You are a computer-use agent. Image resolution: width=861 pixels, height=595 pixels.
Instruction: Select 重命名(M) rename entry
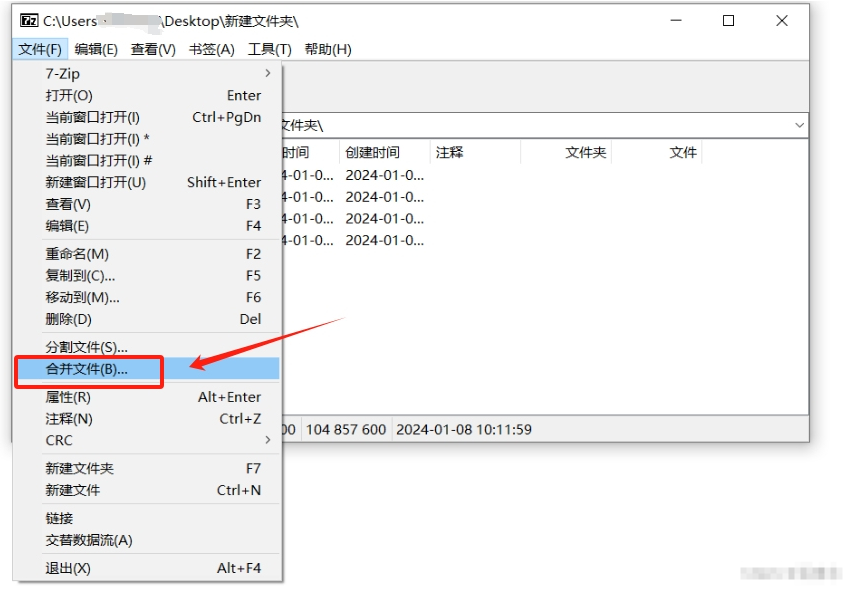coord(77,254)
